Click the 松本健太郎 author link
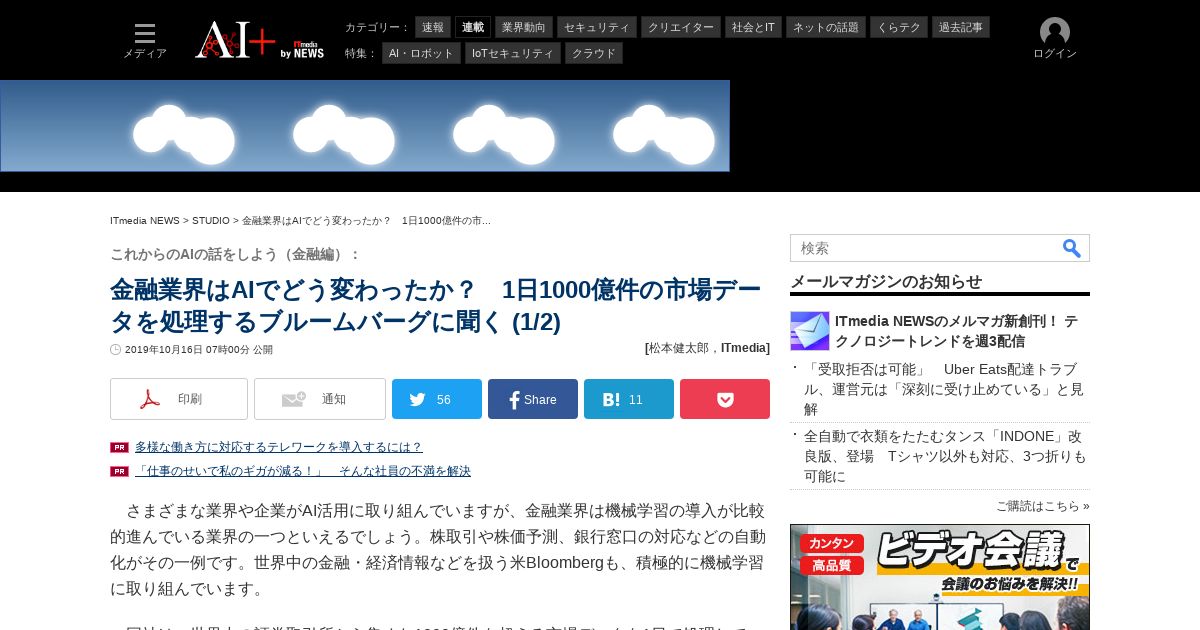 [x=681, y=348]
